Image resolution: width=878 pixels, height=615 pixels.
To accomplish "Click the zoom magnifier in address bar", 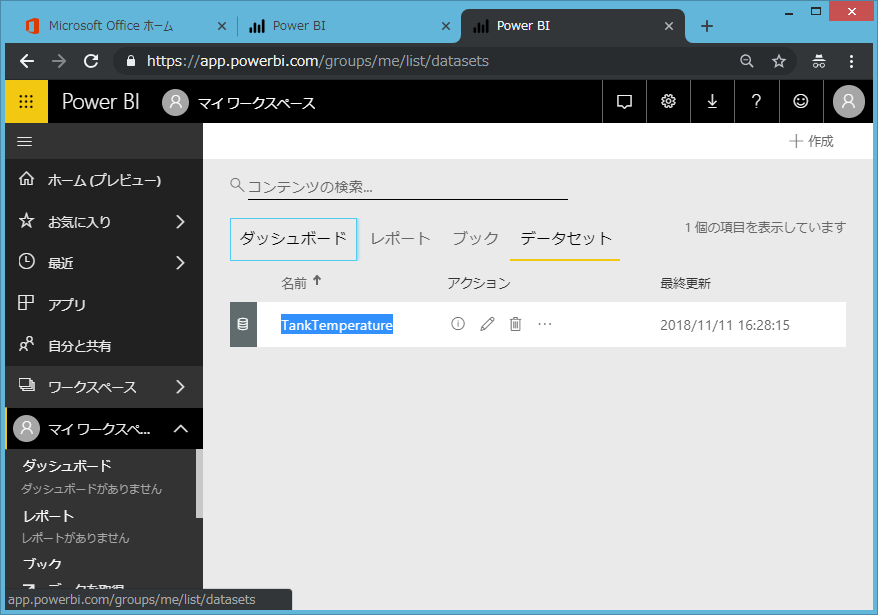I will (x=746, y=61).
